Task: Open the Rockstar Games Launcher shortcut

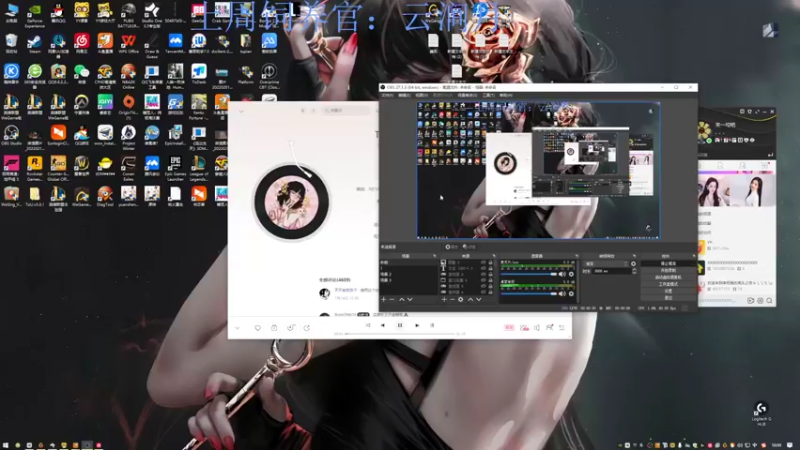Action: point(35,168)
